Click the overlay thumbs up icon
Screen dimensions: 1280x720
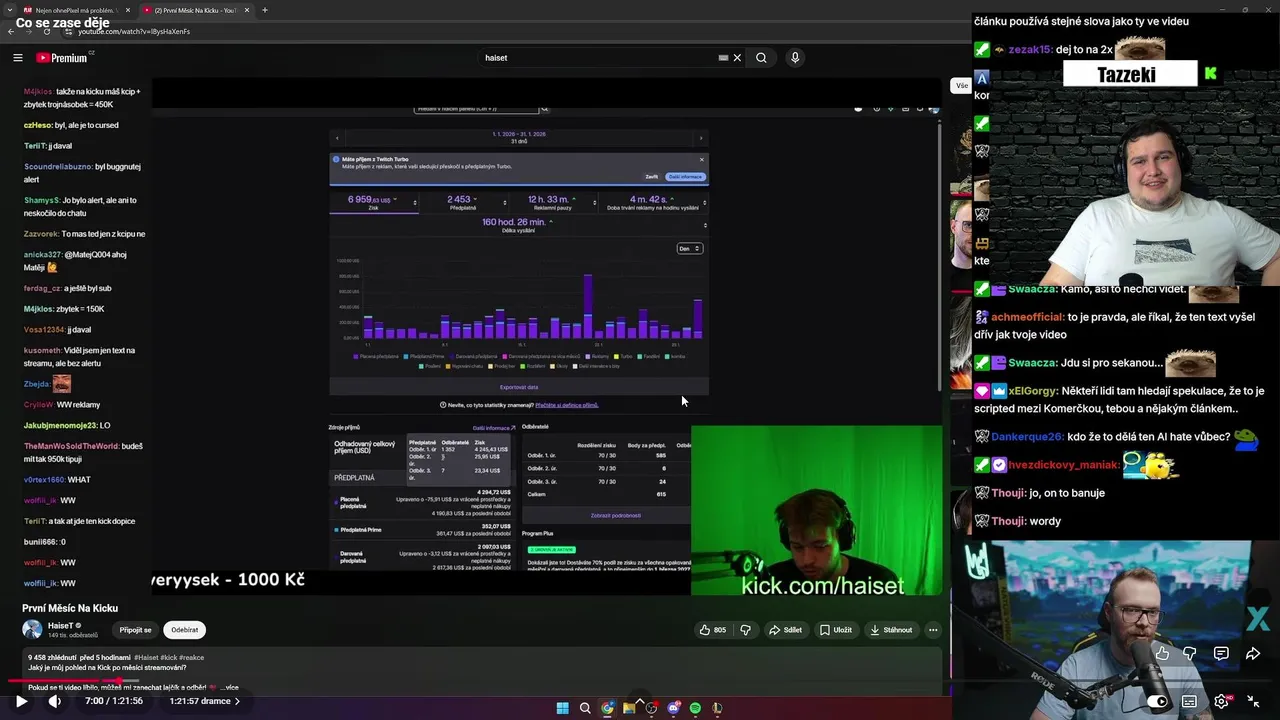[x=1162, y=653]
